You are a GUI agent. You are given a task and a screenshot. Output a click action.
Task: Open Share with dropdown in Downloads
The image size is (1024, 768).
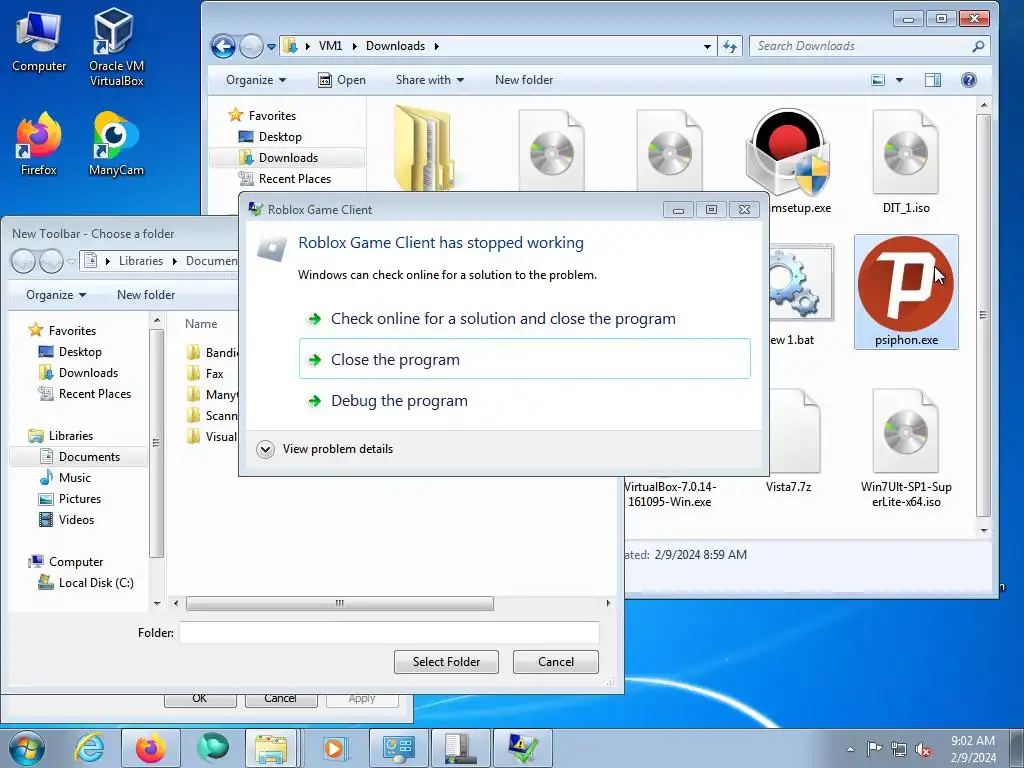(x=430, y=80)
